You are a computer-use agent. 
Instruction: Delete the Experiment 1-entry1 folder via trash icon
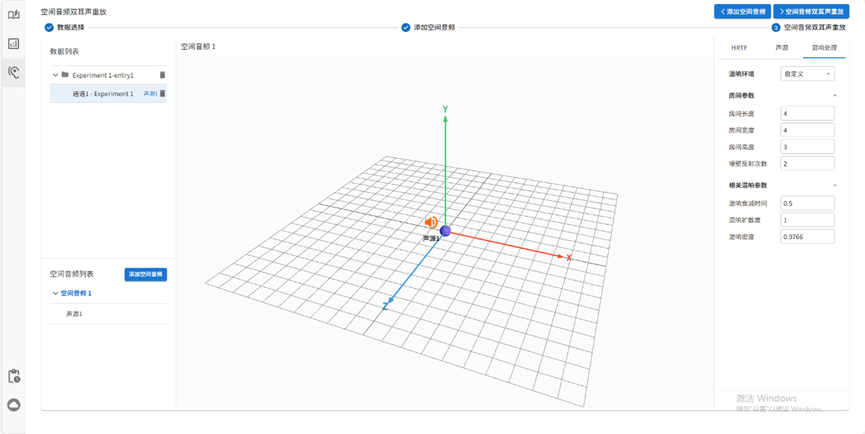[163, 75]
